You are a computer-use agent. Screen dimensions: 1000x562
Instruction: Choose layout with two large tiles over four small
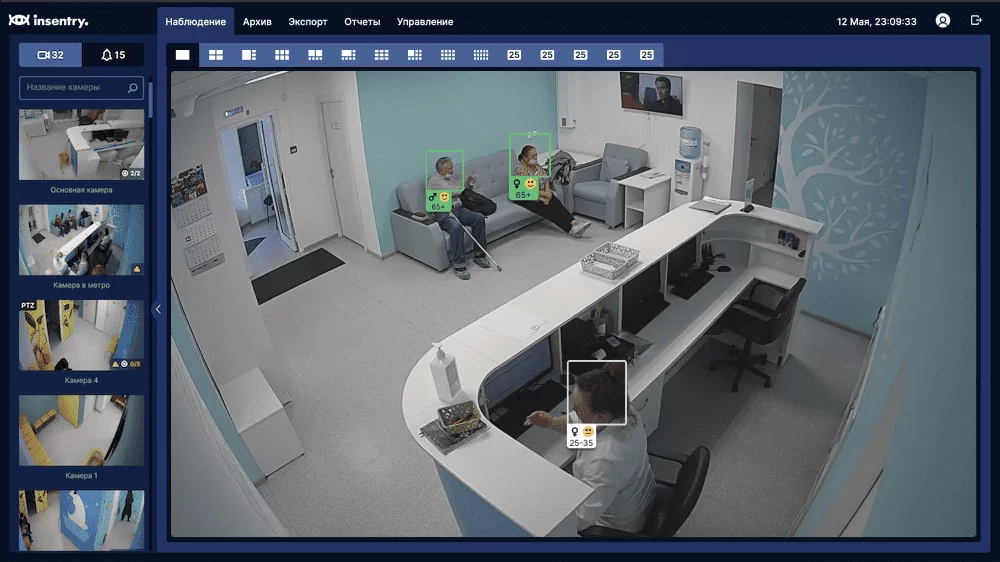click(315, 55)
